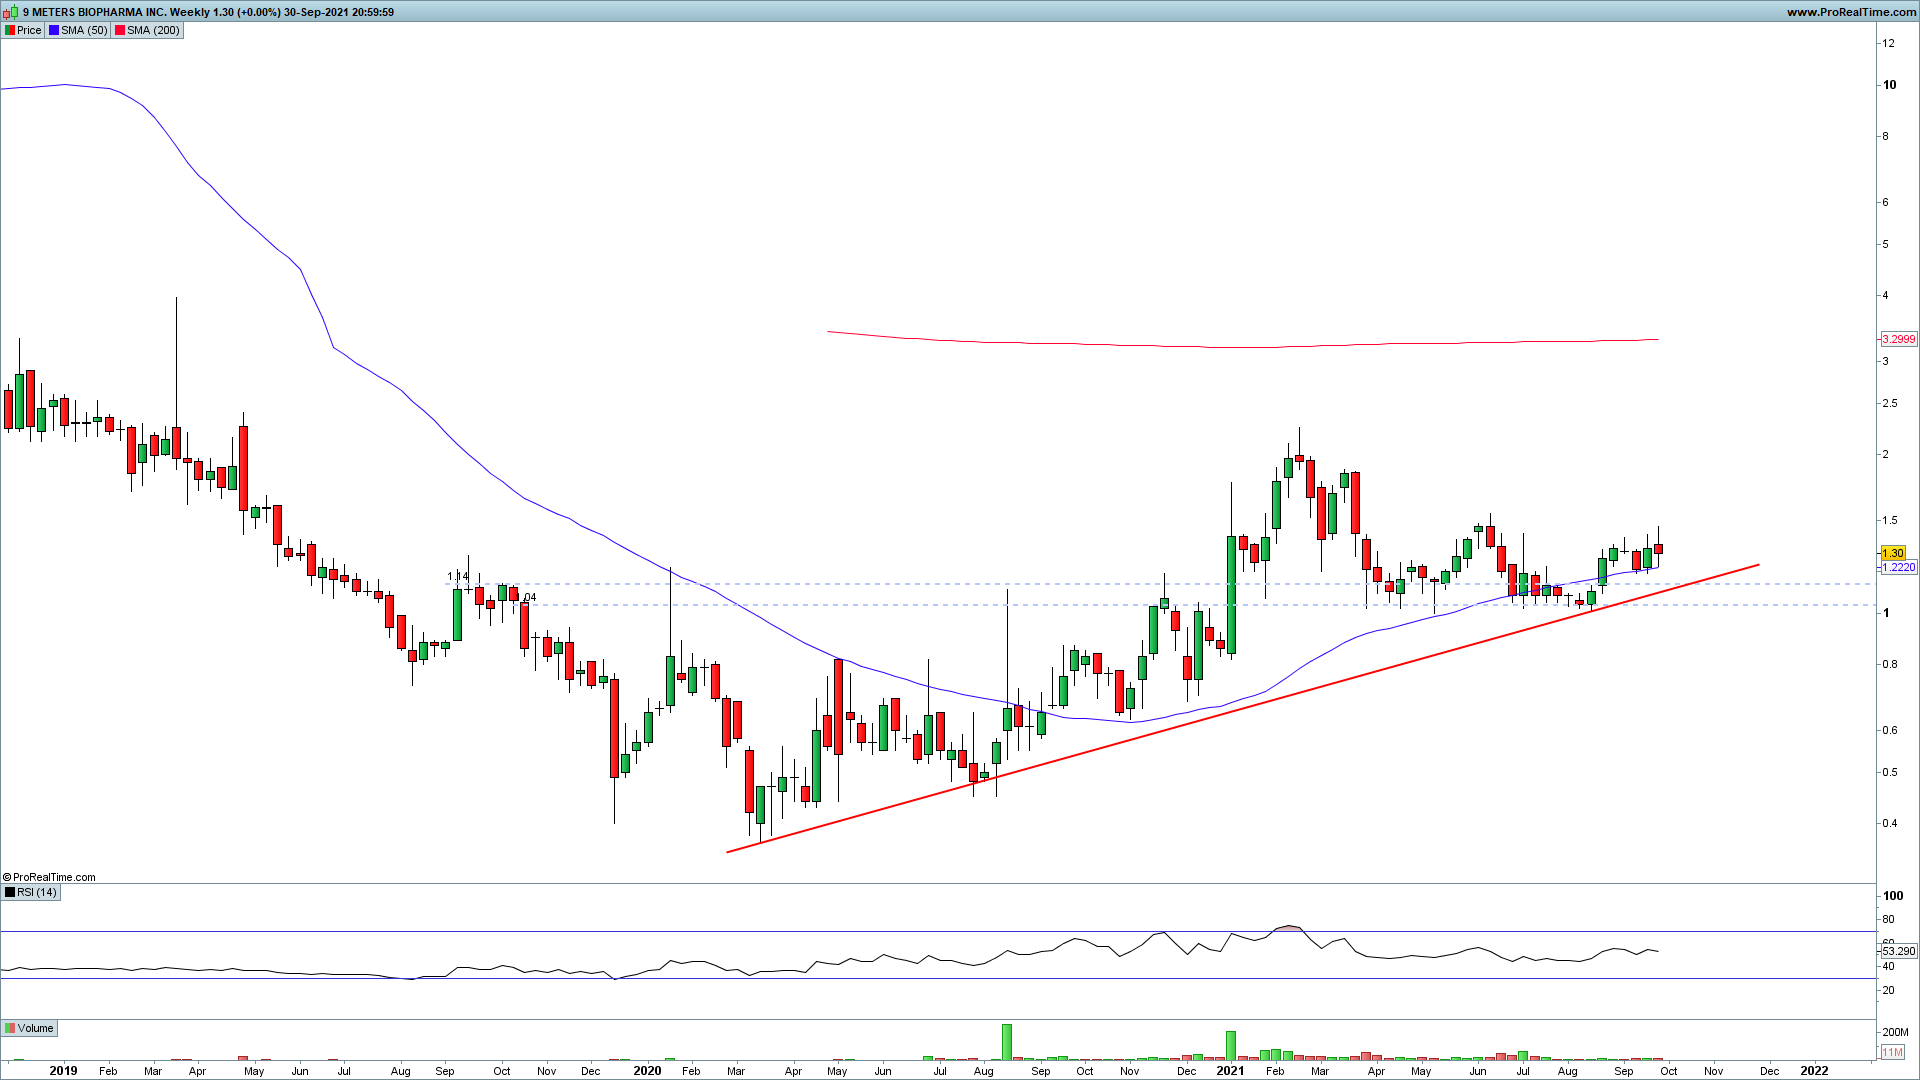This screenshot has height=1080, width=1920.
Task: Click the 10 level on price scale
Action: click(x=1889, y=85)
